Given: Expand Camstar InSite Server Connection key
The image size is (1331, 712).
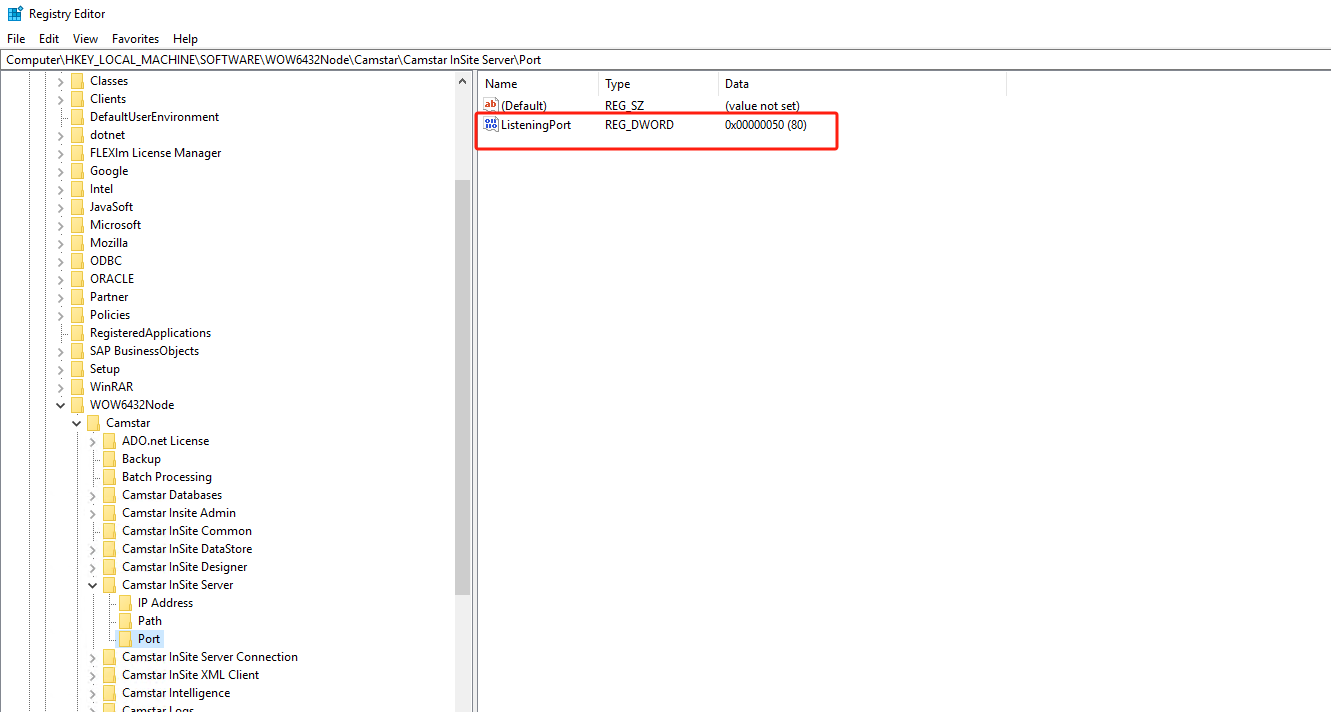Looking at the screenshot, I should (93, 657).
